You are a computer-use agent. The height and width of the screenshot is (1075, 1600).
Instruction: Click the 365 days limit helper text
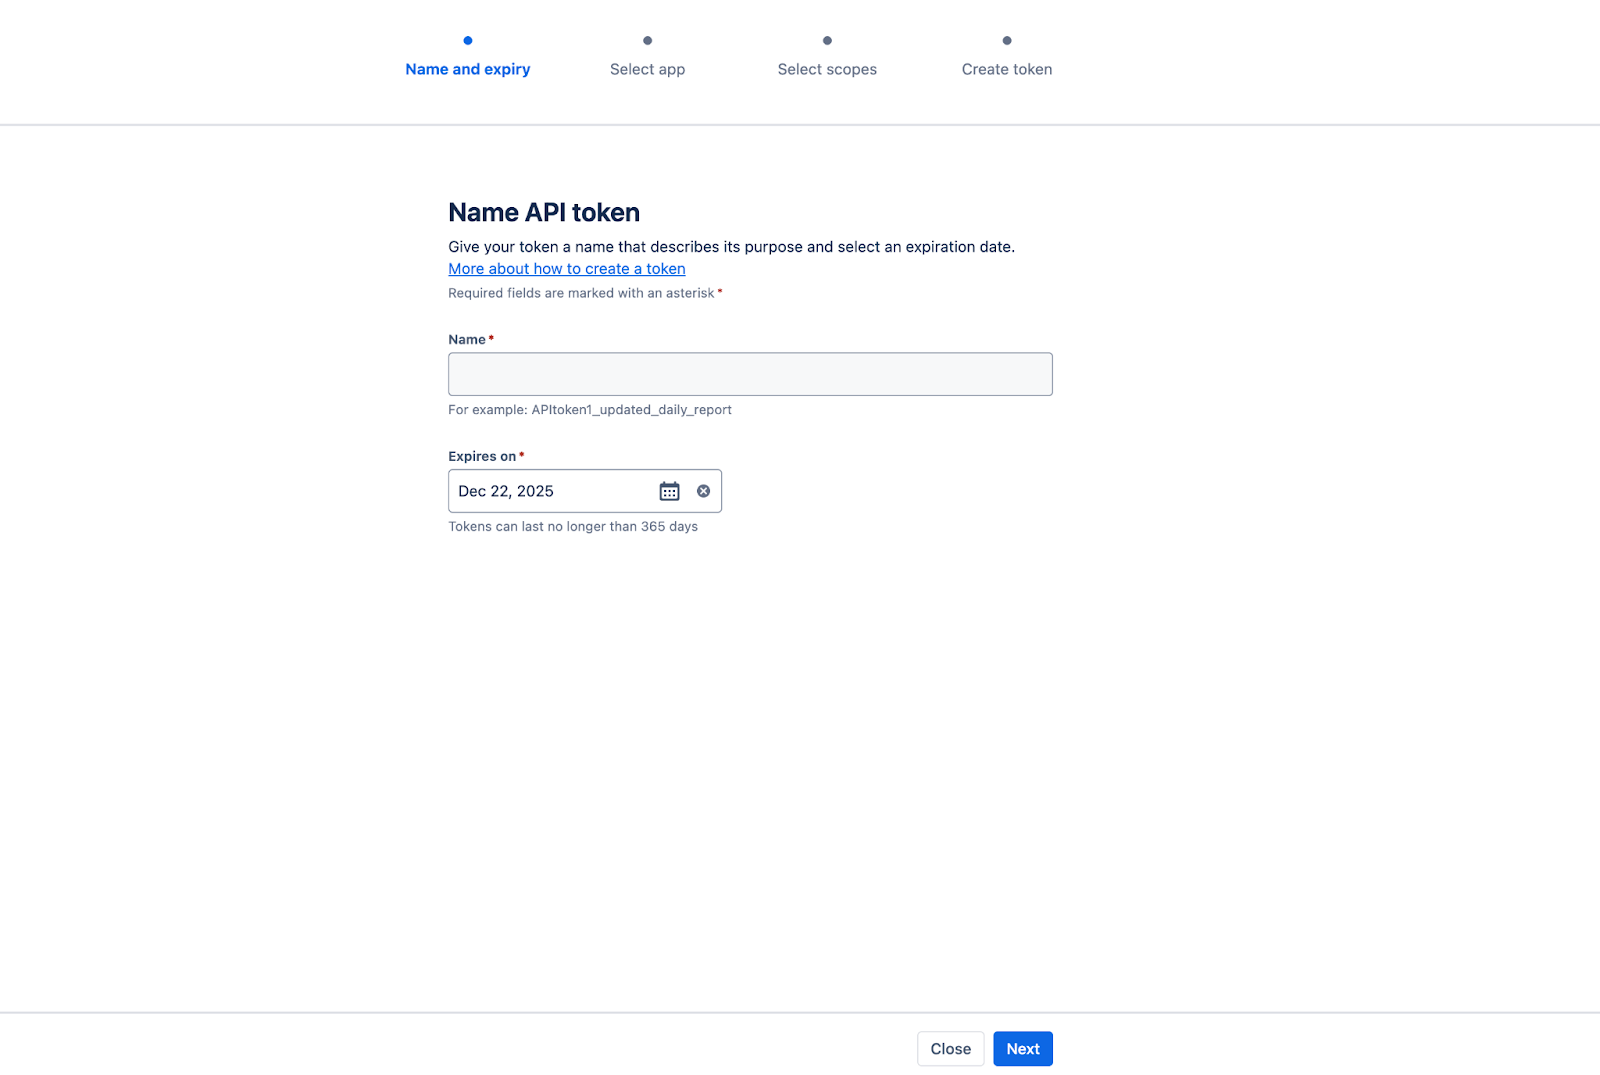pyautogui.click(x=572, y=527)
